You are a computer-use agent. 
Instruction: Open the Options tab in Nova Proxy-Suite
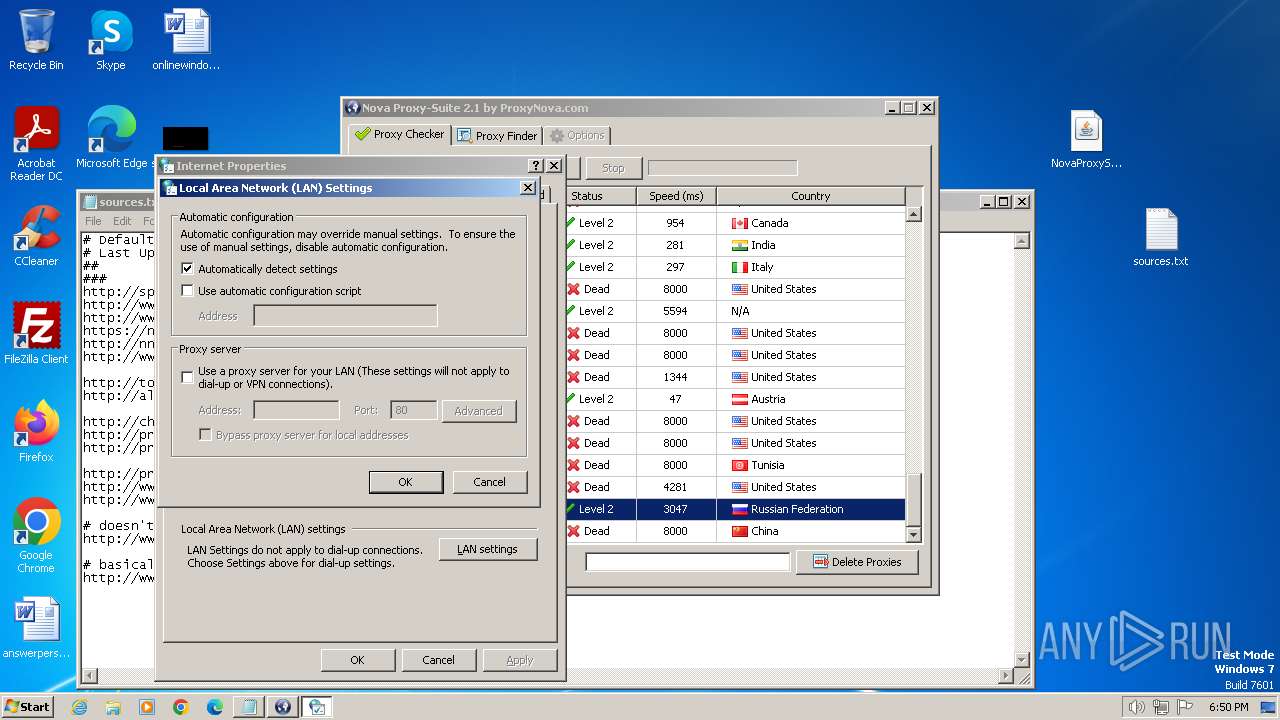coord(576,135)
